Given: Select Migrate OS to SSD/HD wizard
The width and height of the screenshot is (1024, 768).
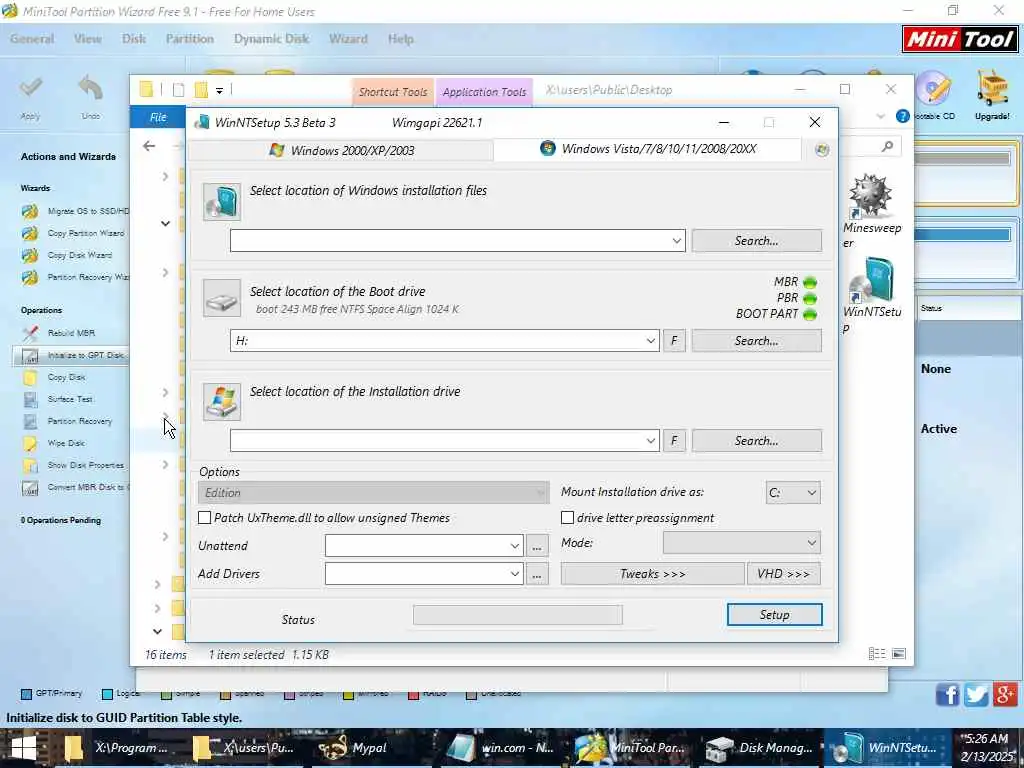Looking at the screenshot, I should 74,211.
